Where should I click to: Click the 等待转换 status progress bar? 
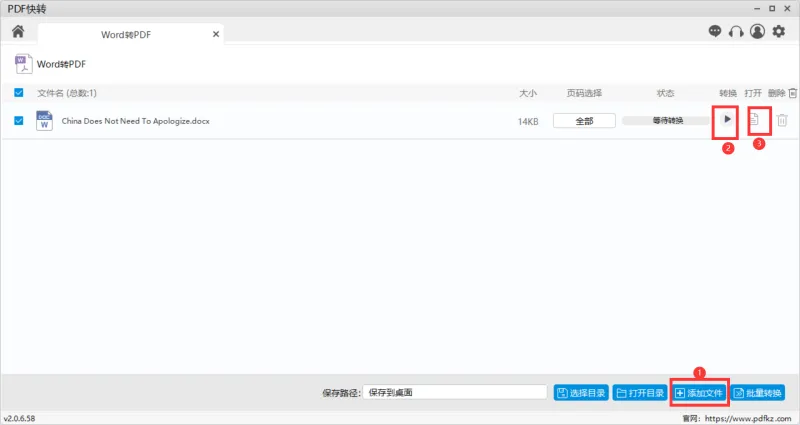[x=666, y=120]
